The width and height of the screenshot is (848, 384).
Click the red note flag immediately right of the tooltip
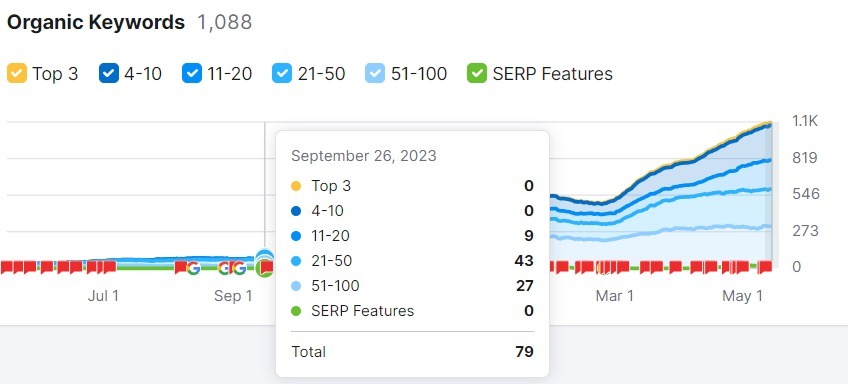(562, 267)
